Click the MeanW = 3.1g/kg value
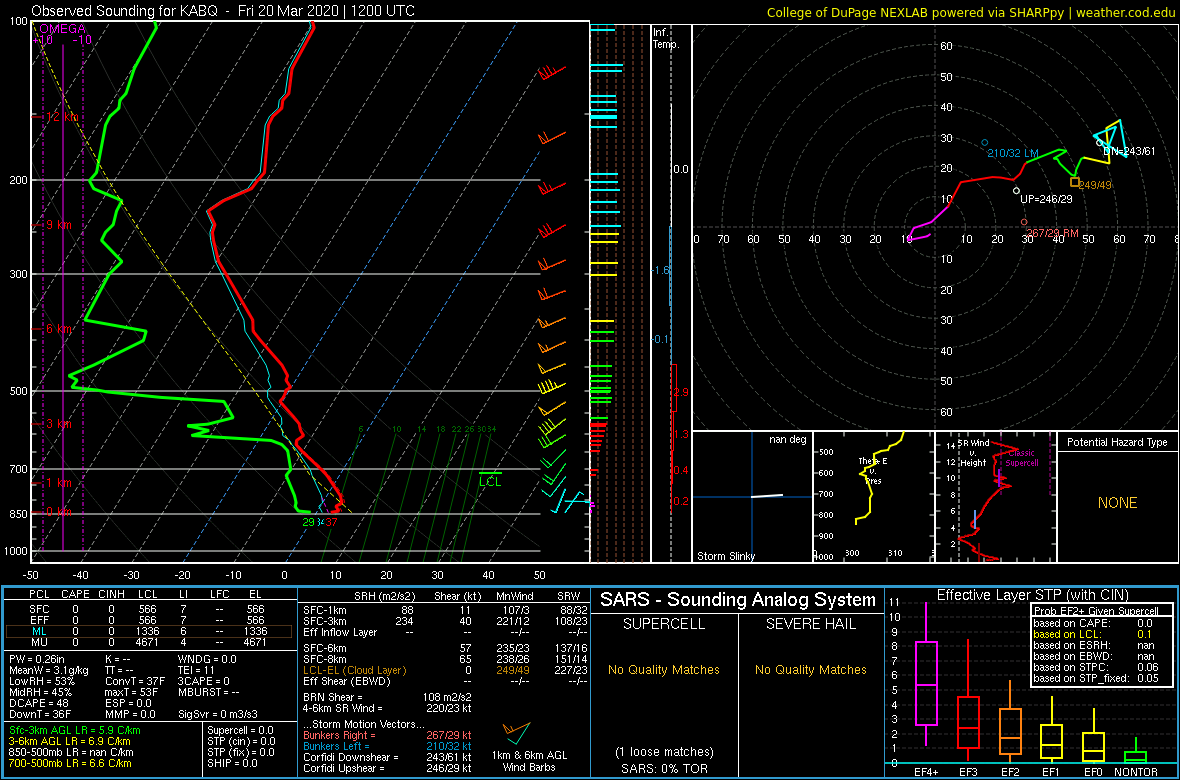Image resolution: width=1180 pixels, height=780 pixels. 49,669
